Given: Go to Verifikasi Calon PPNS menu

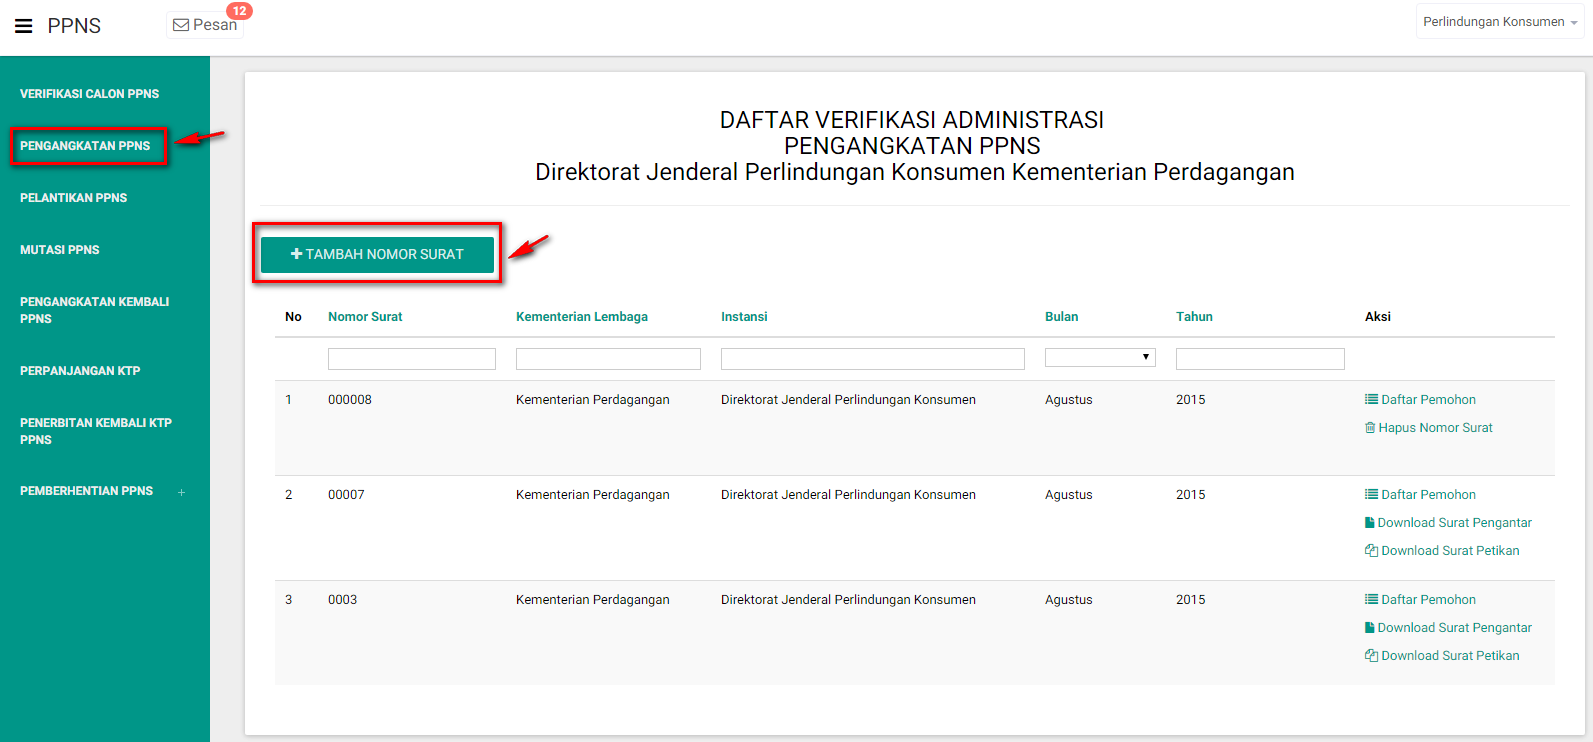Looking at the screenshot, I should 89,94.
